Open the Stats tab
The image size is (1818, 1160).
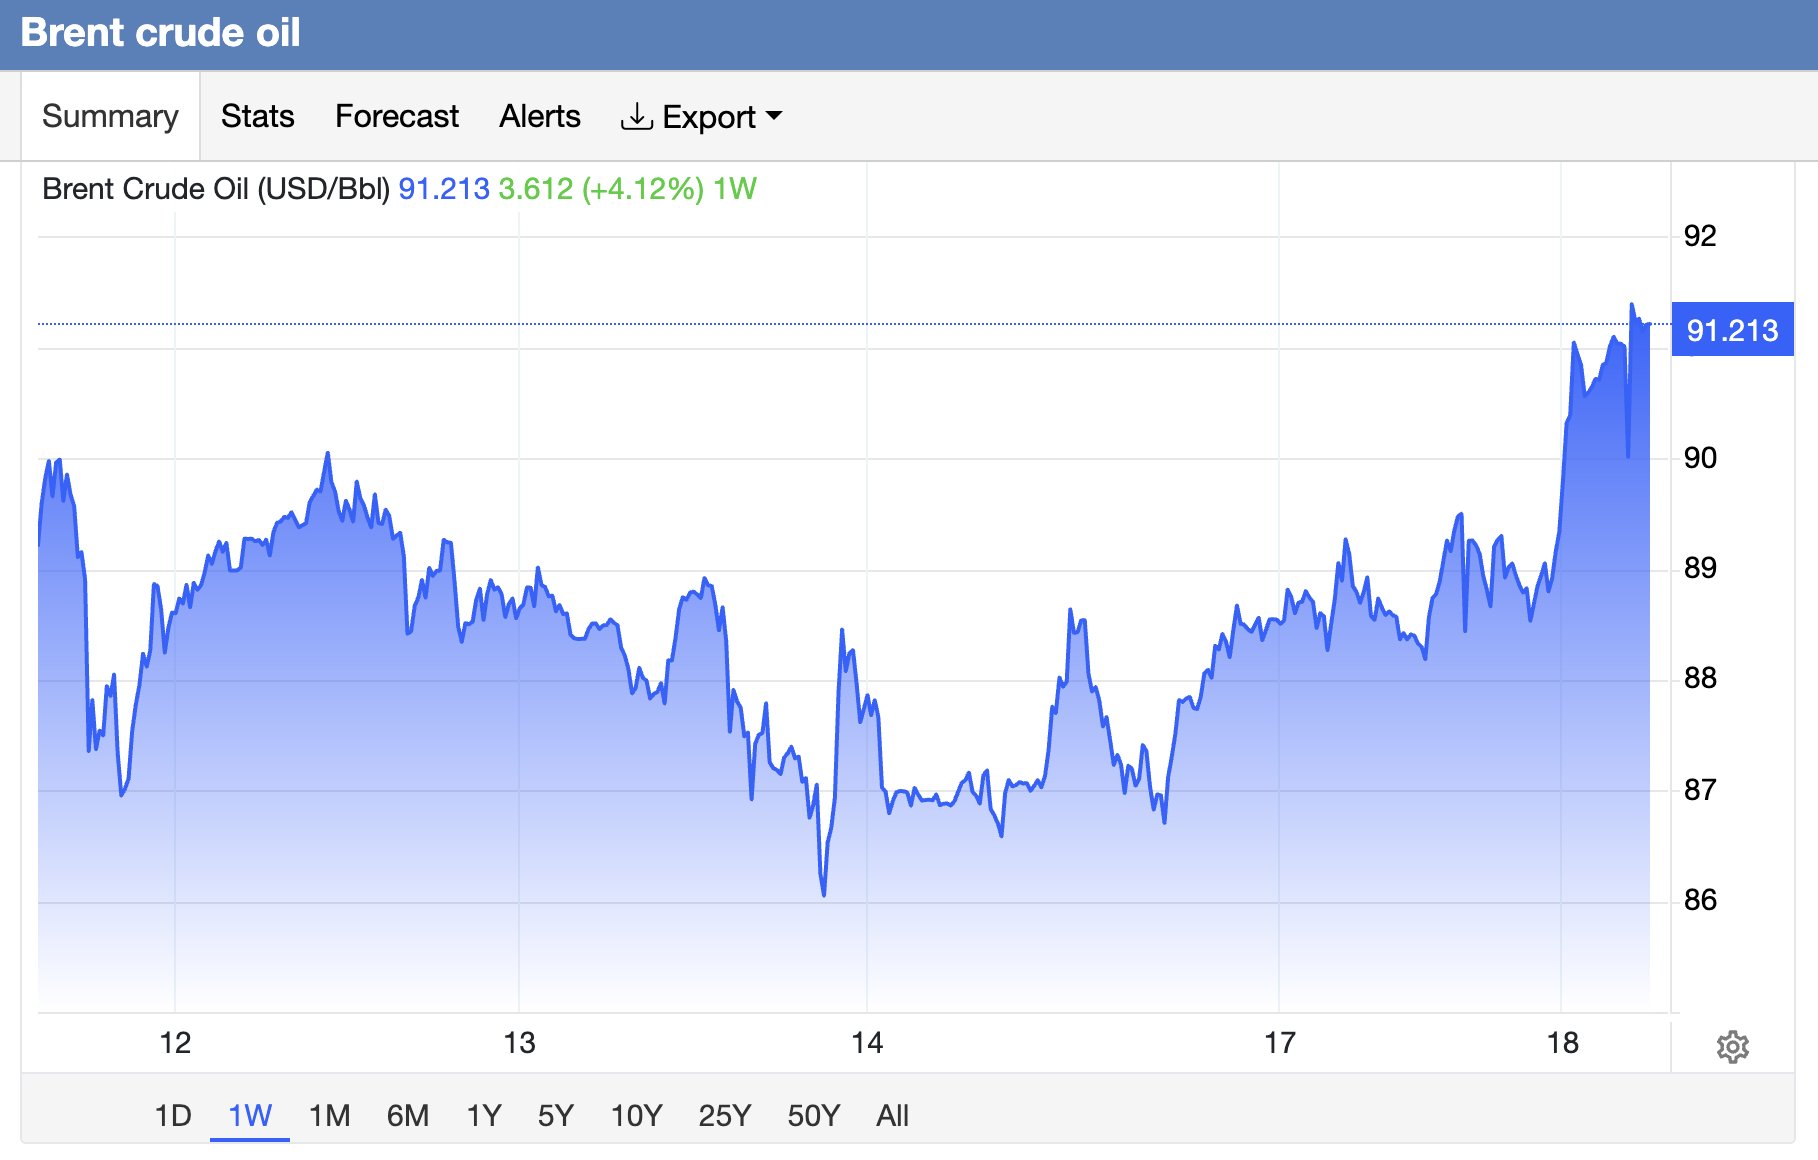(x=257, y=116)
